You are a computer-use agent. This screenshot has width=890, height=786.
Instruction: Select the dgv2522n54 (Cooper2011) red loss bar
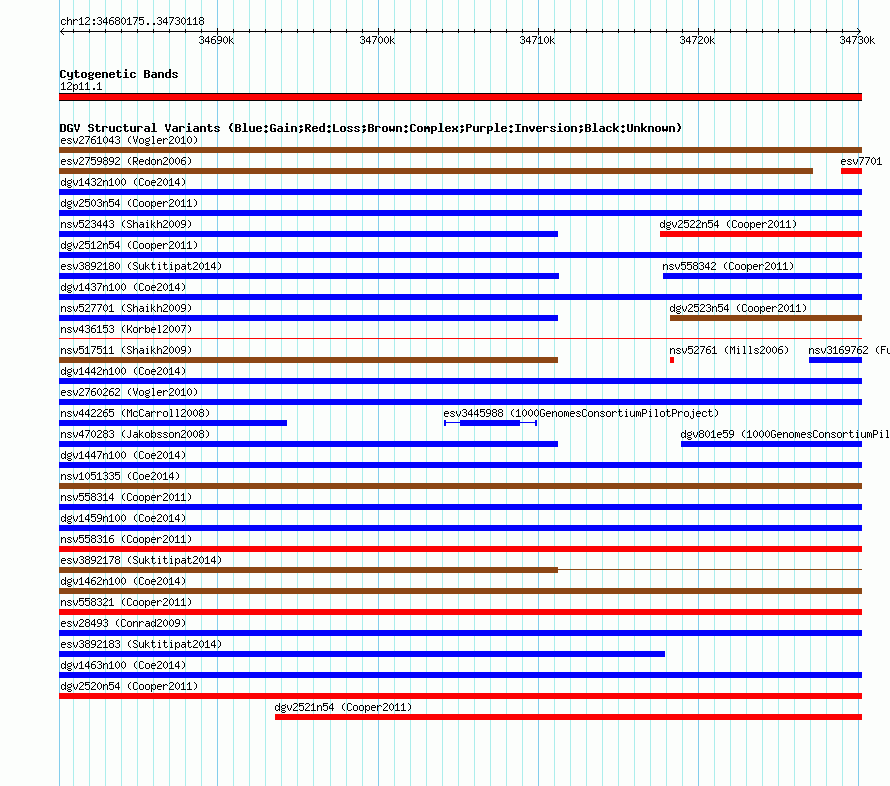point(761,234)
